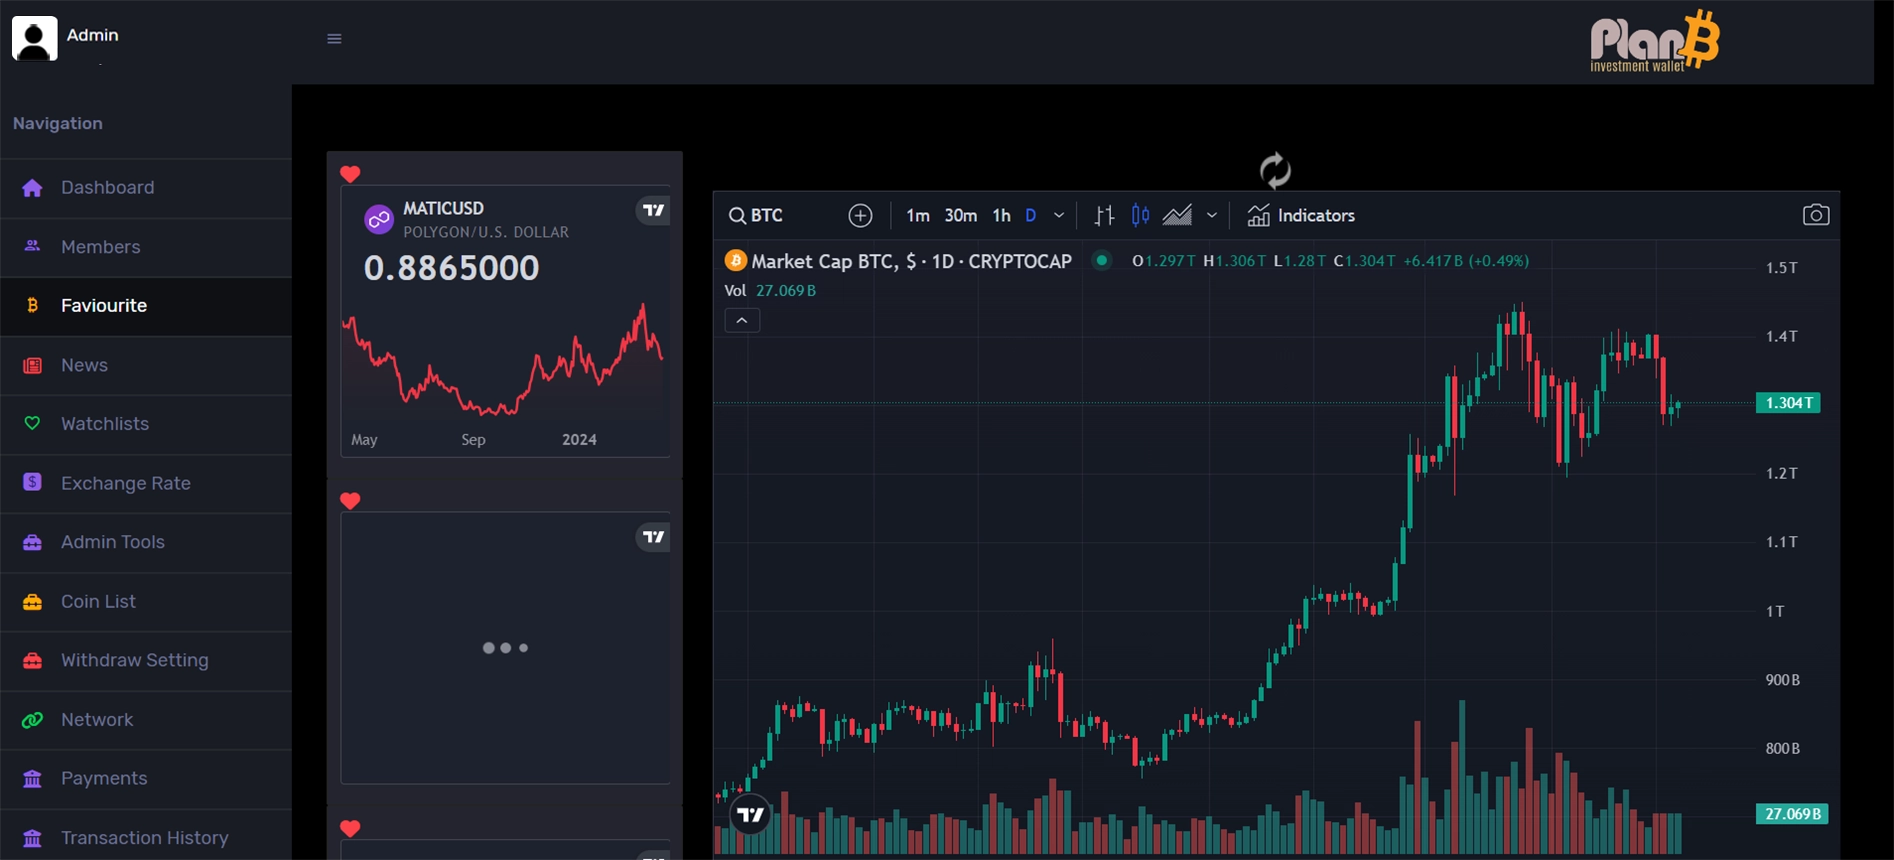Screen dimensions: 1894x860
Task: Switch chart to 30m timeframe
Action: click(961, 215)
